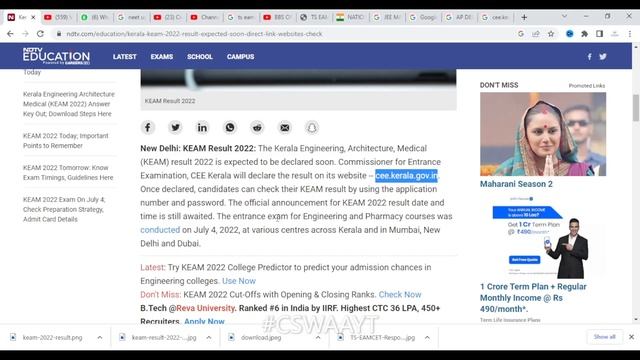
Task: Click the highlighted cee.kerala.gov.in link
Action: (x=406, y=176)
